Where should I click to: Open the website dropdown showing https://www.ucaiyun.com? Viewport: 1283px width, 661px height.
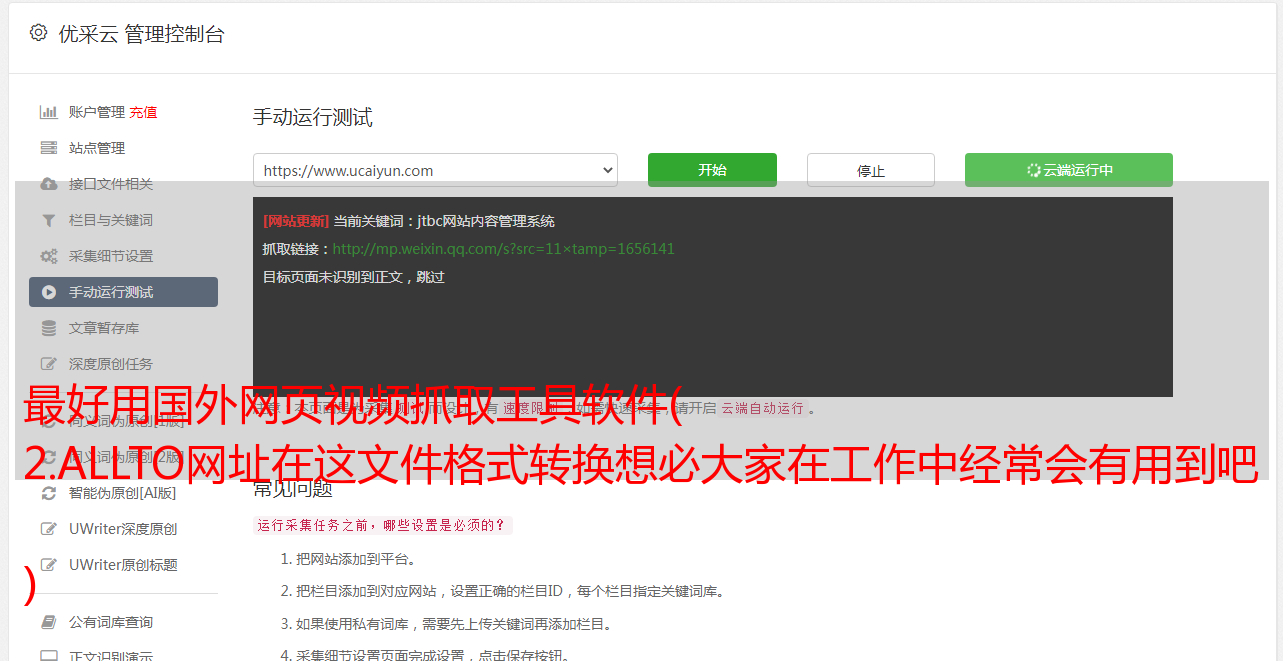(435, 170)
